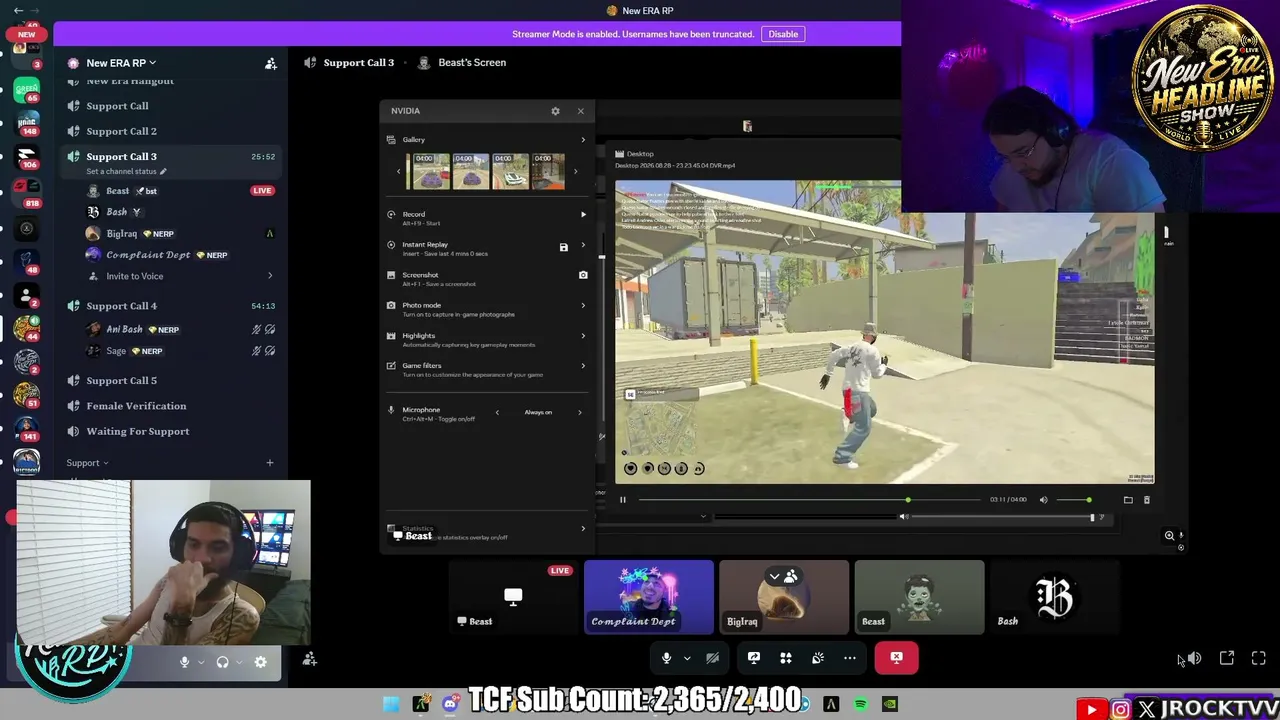The height and width of the screenshot is (720, 1280).
Task: Join Female Verification voice channel
Action: pos(136,406)
